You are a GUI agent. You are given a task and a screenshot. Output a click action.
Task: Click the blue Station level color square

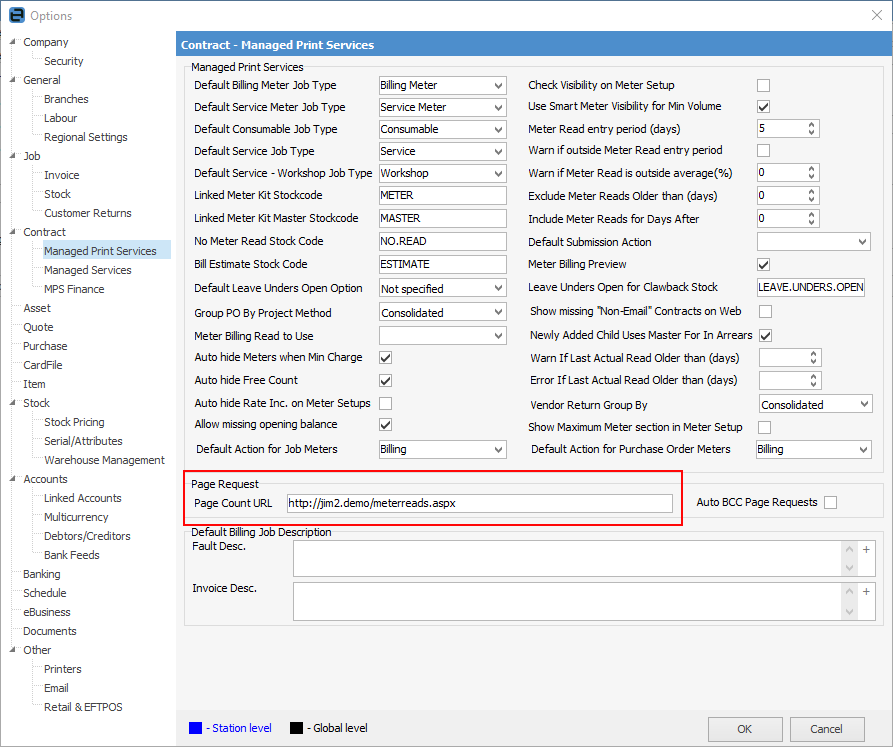click(x=195, y=728)
